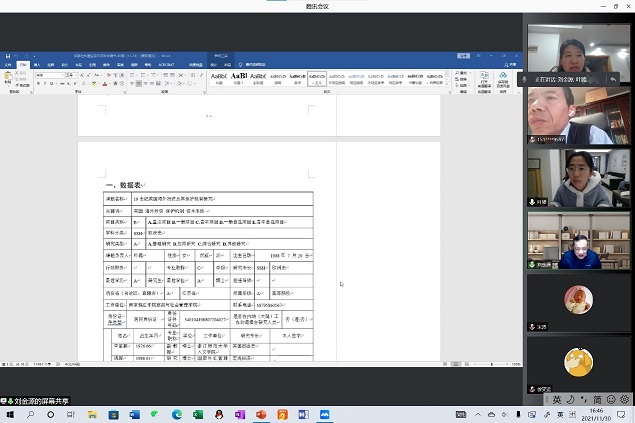Click the 英 input mode button
Image resolution: width=635 pixels, height=423 pixels.
click(x=557, y=400)
